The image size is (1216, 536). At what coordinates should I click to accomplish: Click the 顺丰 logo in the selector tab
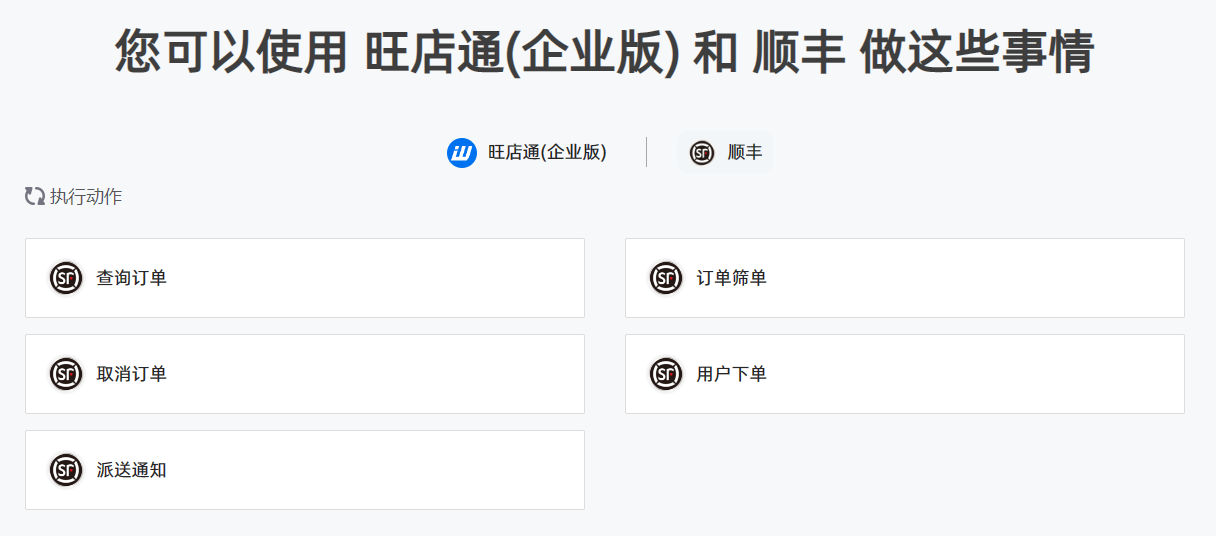[702, 153]
